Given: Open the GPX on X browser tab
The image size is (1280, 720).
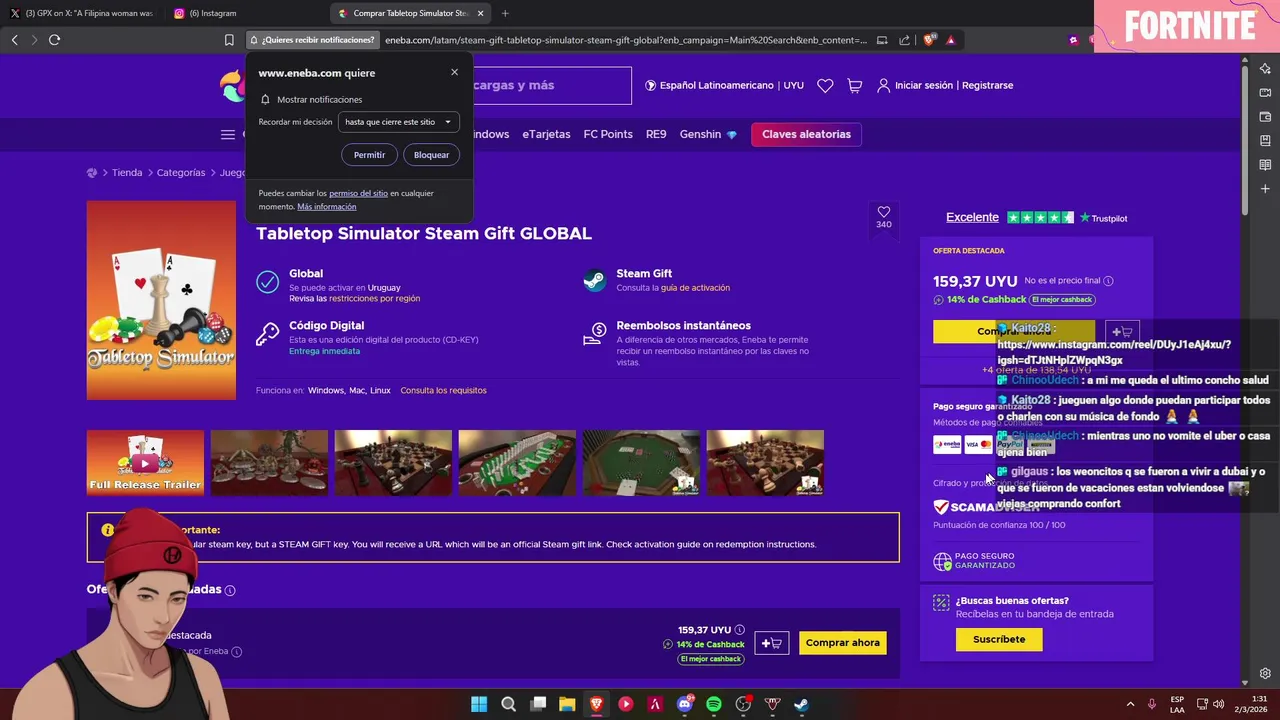Looking at the screenshot, I should click(82, 13).
